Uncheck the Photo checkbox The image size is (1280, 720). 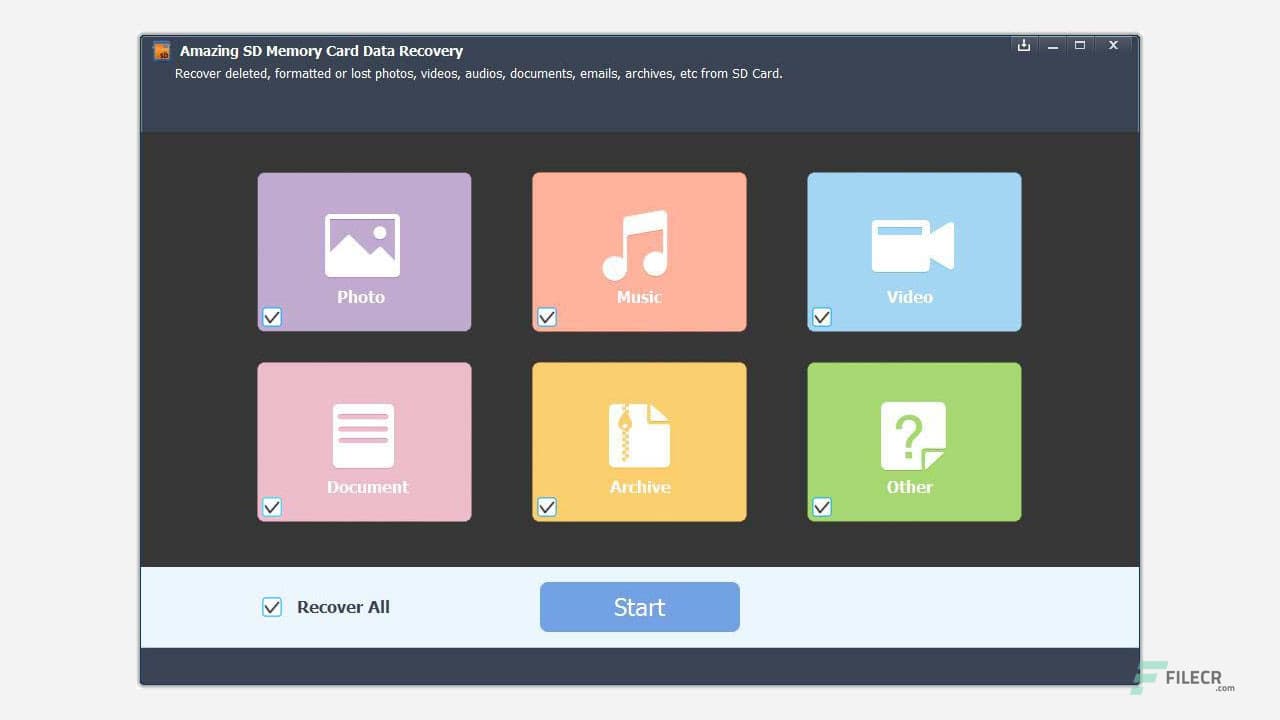(x=272, y=317)
